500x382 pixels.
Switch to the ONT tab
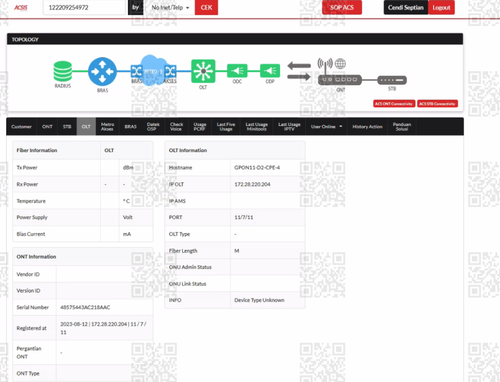[x=47, y=127]
